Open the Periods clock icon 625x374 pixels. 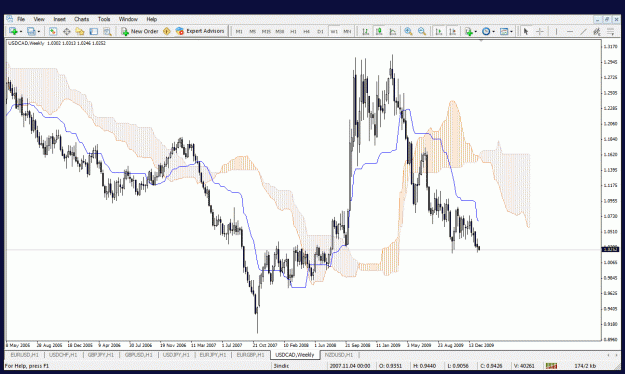point(486,31)
